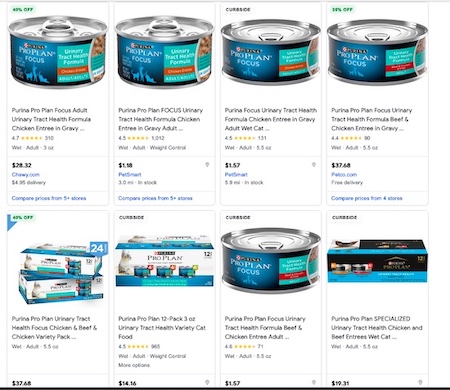Open the 12-Pack Pro Plan box image
Image resolution: width=450 pixels, height=390 pixels.
[x=164, y=261]
